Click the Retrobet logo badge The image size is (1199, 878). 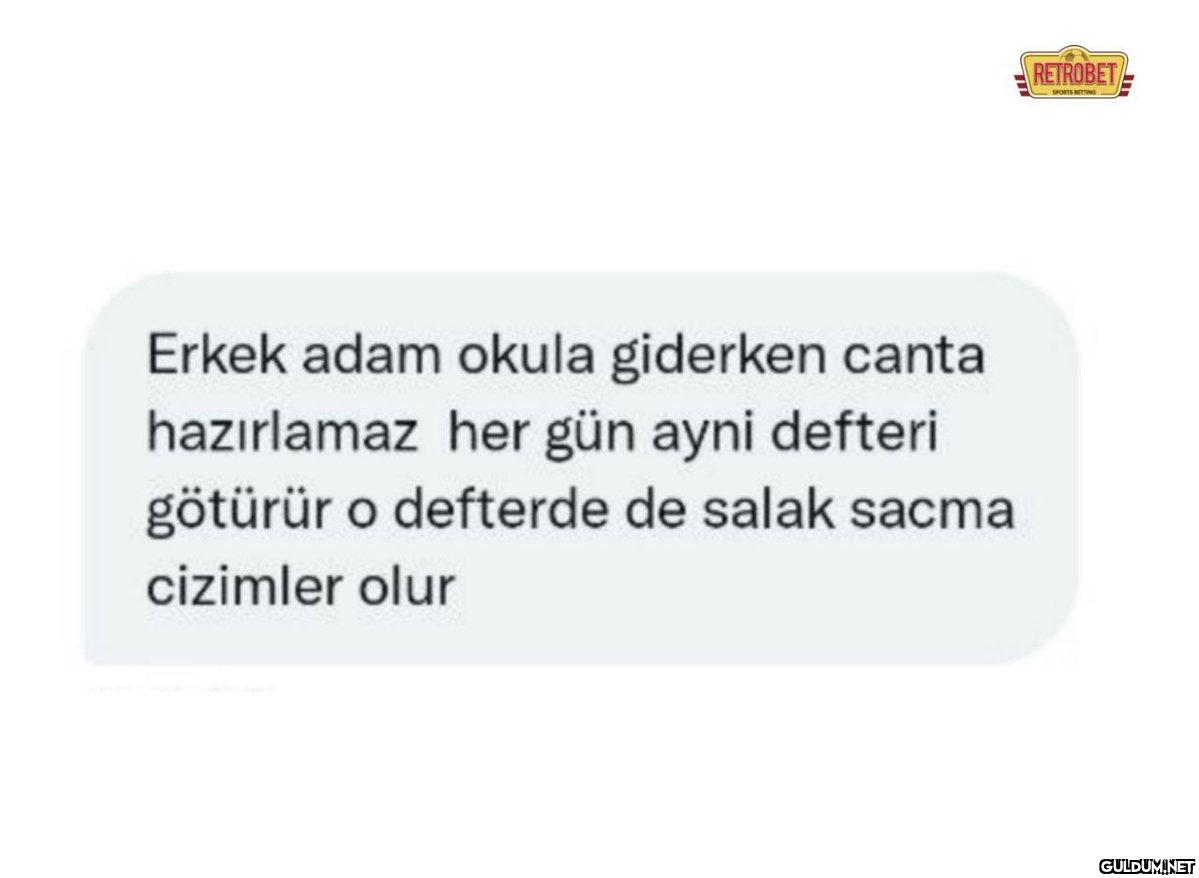click(1074, 75)
